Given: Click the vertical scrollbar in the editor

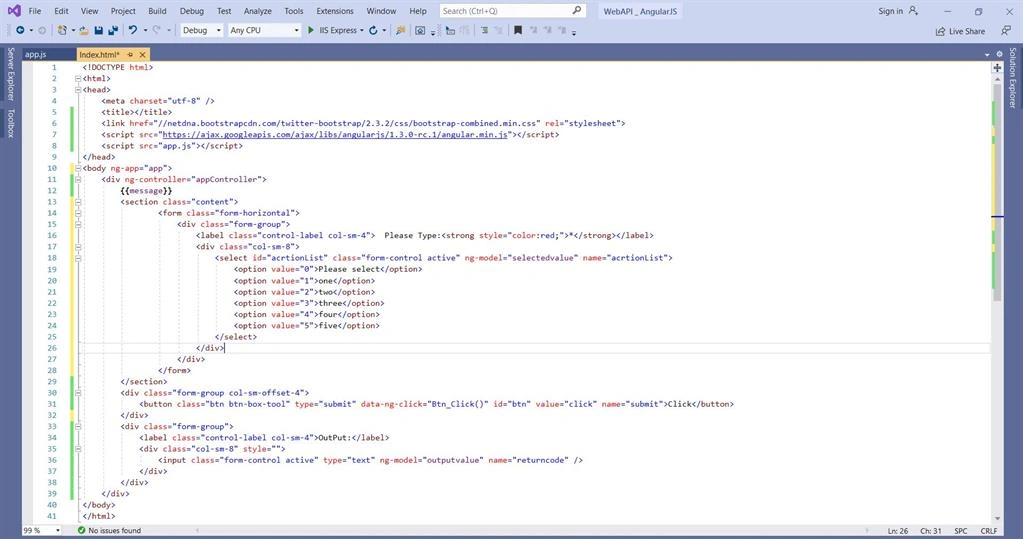Looking at the screenshot, I should coord(997,193).
